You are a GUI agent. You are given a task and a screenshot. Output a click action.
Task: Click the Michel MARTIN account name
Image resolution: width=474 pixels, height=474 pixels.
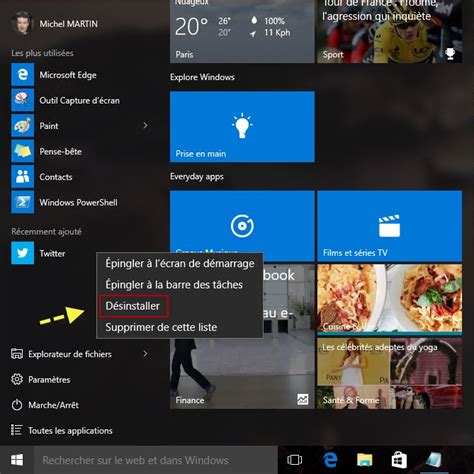click(x=68, y=24)
